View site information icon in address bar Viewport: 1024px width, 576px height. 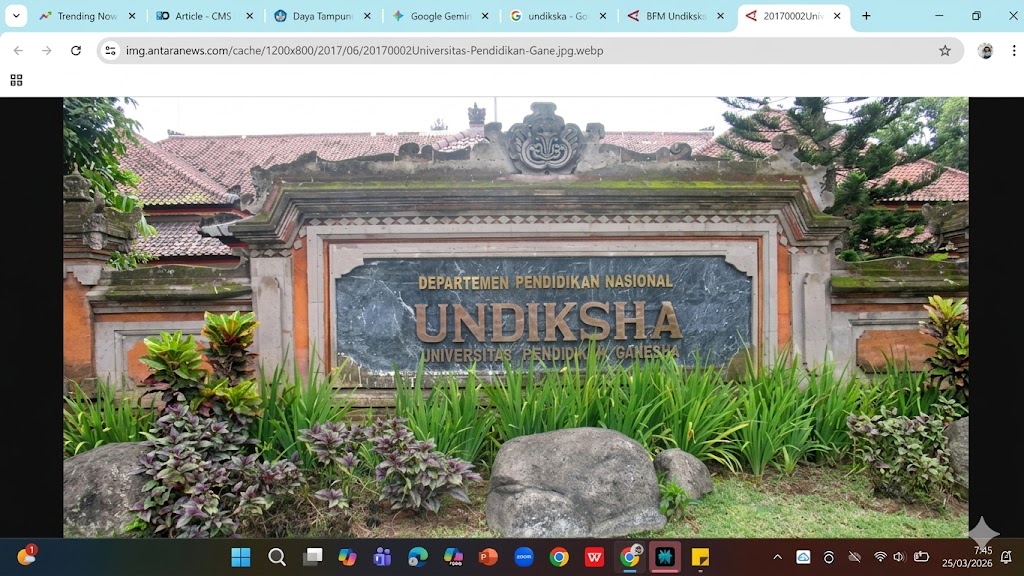[110, 50]
